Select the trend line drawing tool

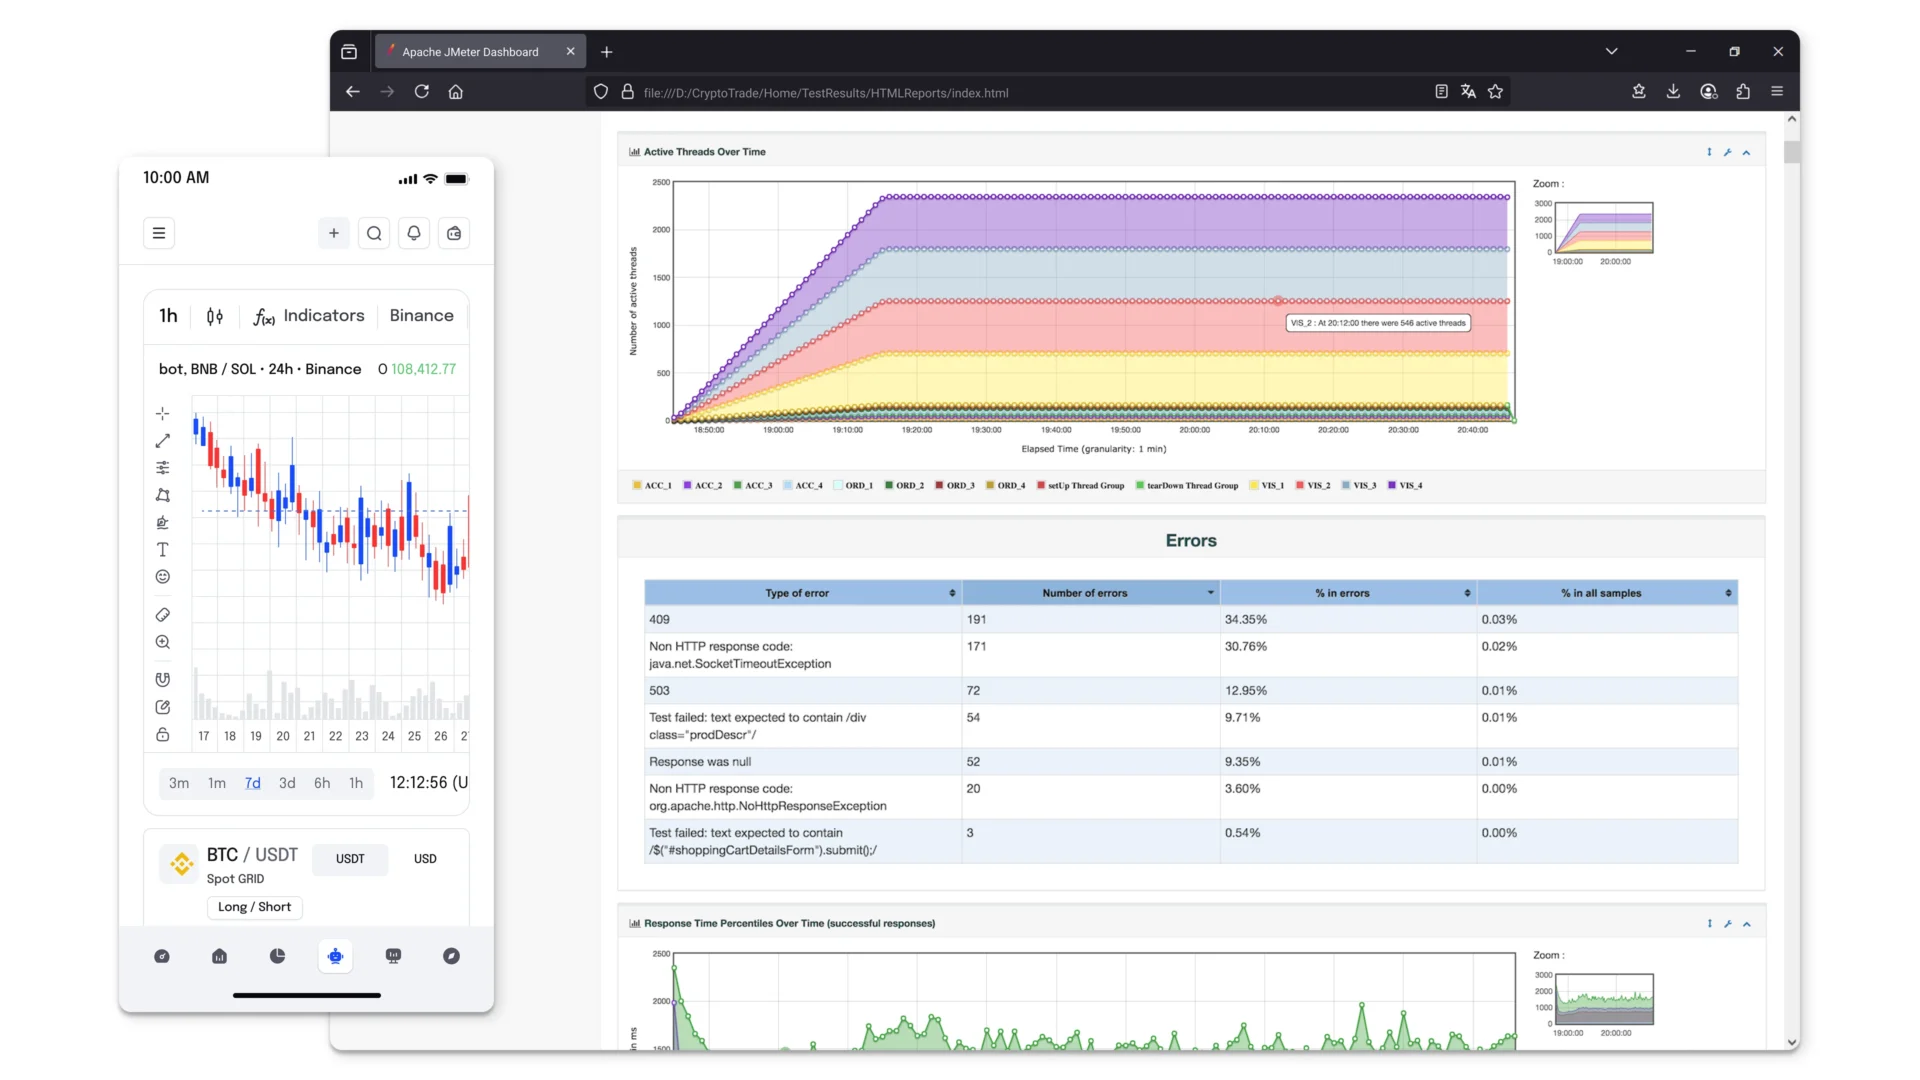click(x=162, y=441)
